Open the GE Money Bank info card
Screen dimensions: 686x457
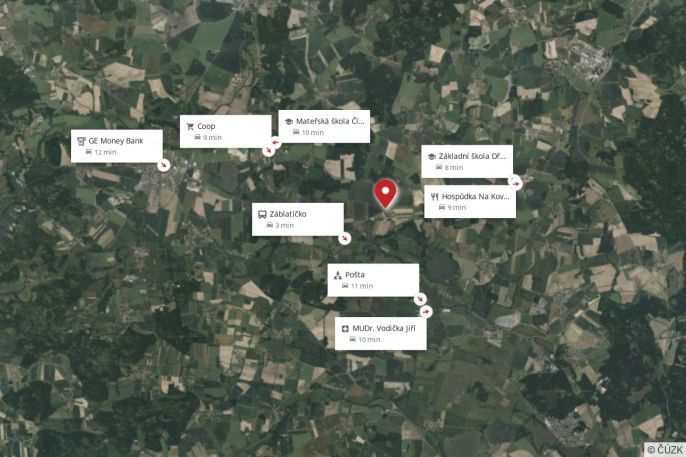pyautogui.click(x=117, y=146)
